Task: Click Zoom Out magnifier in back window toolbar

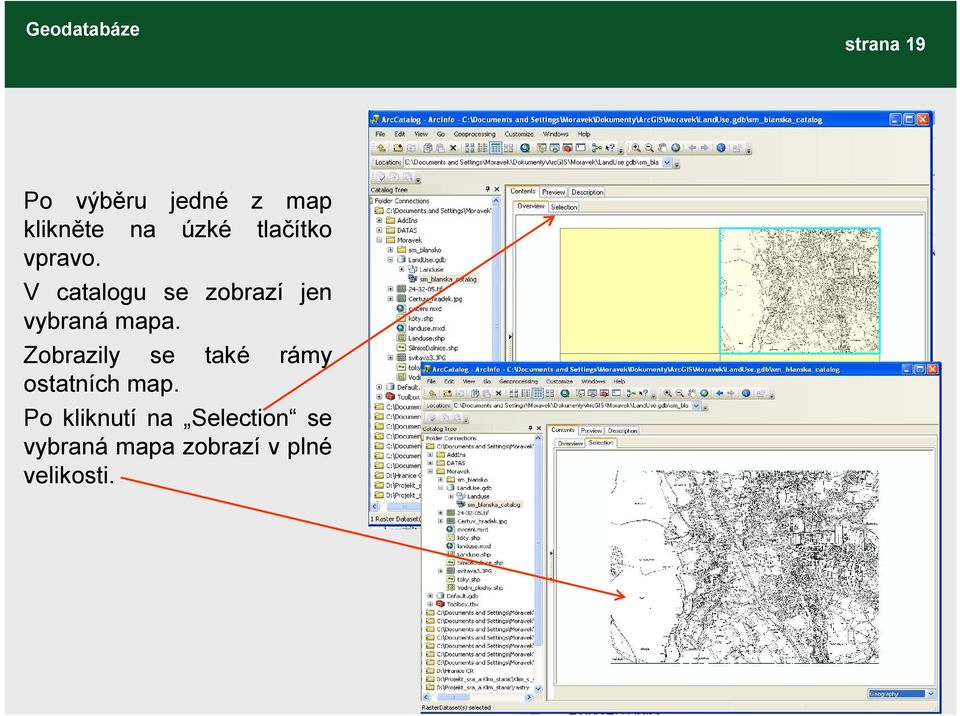Action: coord(649,148)
